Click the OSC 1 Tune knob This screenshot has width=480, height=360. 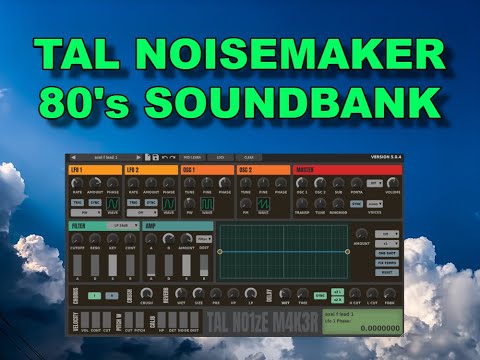coord(190,183)
